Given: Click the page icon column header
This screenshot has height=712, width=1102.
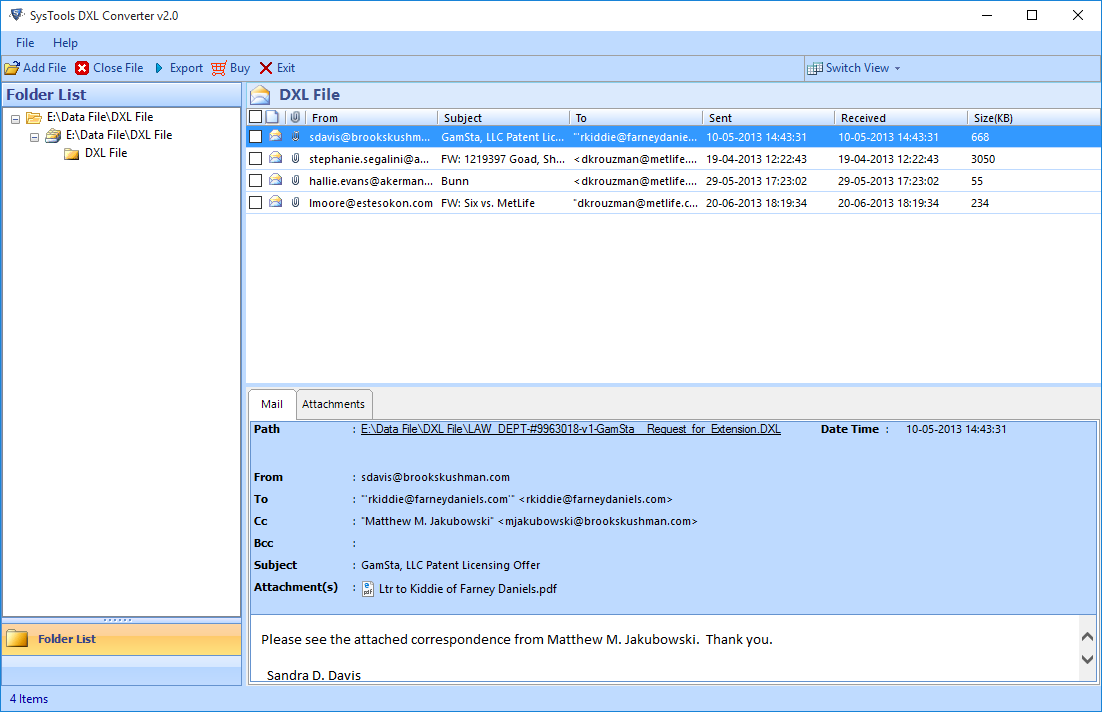Looking at the screenshot, I should 273,117.
